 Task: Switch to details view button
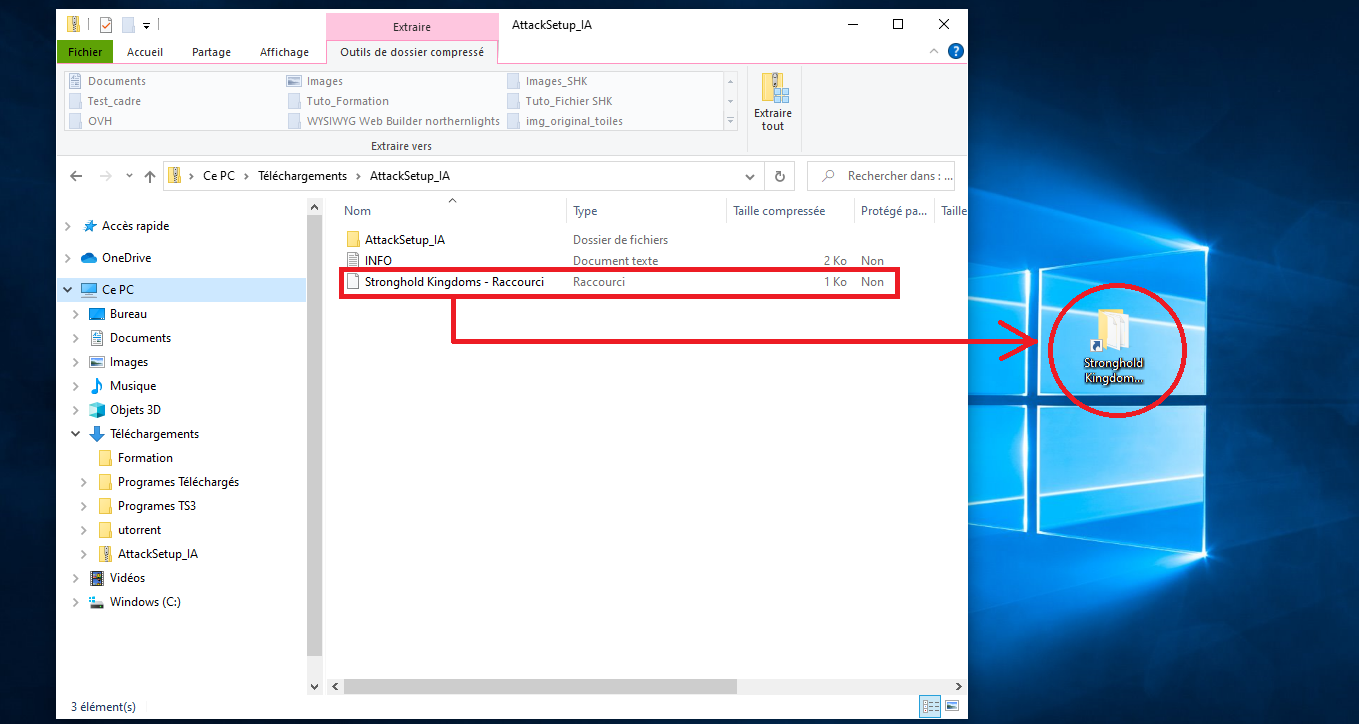930,706
